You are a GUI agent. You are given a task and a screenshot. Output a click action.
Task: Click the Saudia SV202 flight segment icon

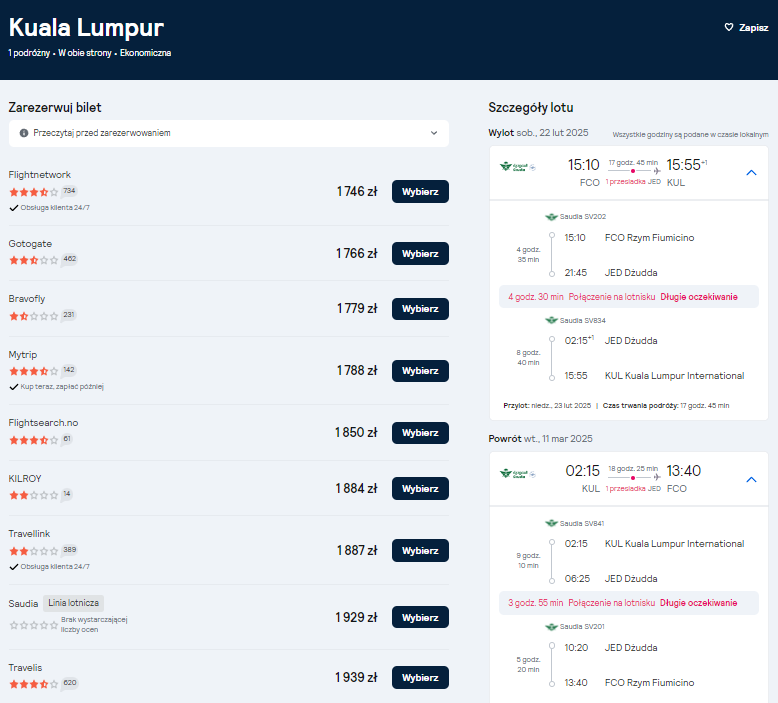(551, 217)
